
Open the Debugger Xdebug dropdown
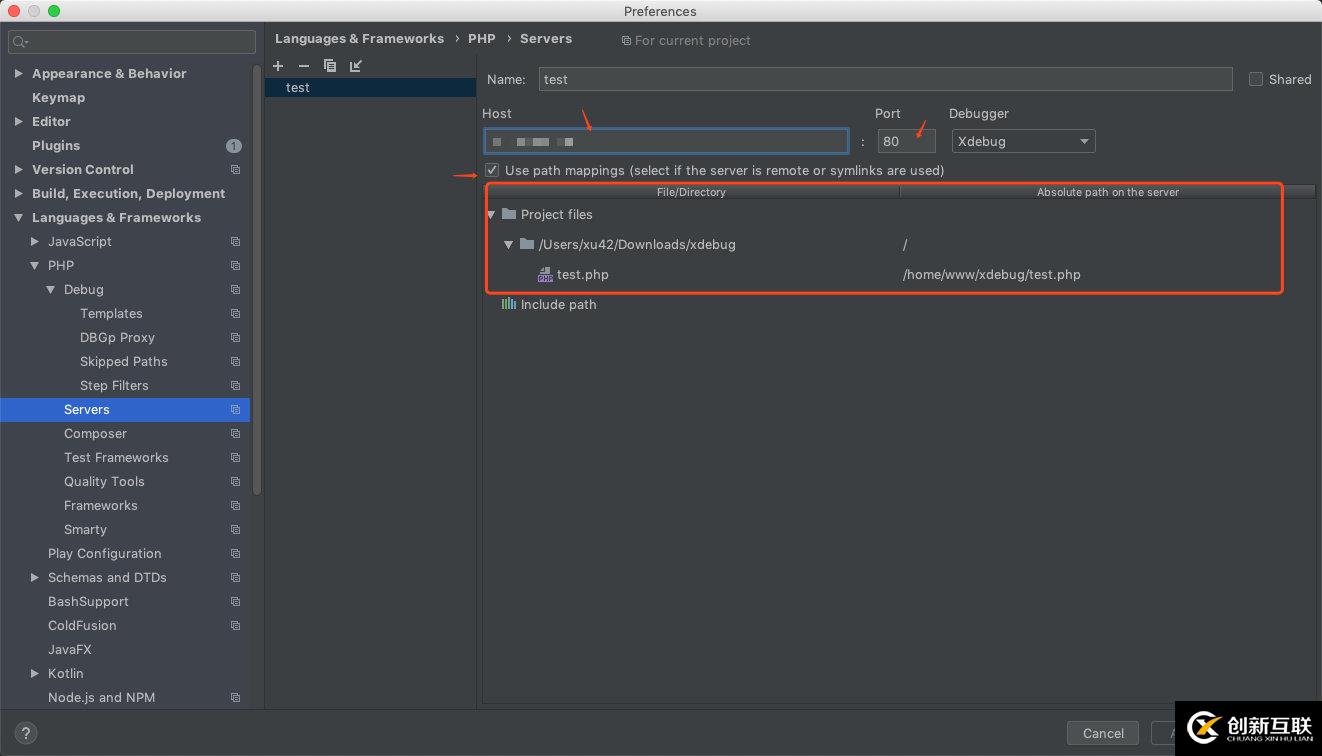(x=1023, y=142)
